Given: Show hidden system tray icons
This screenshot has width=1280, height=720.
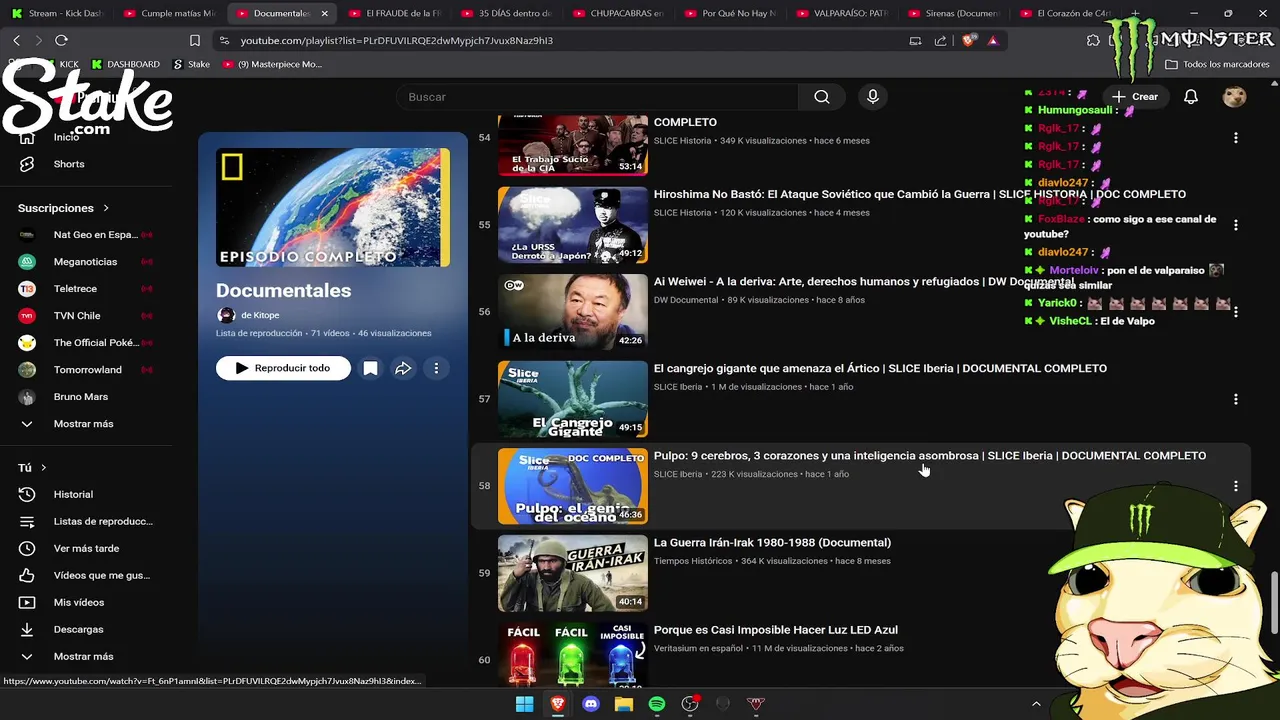Looking at the screenshot, I should (1036, 704).
